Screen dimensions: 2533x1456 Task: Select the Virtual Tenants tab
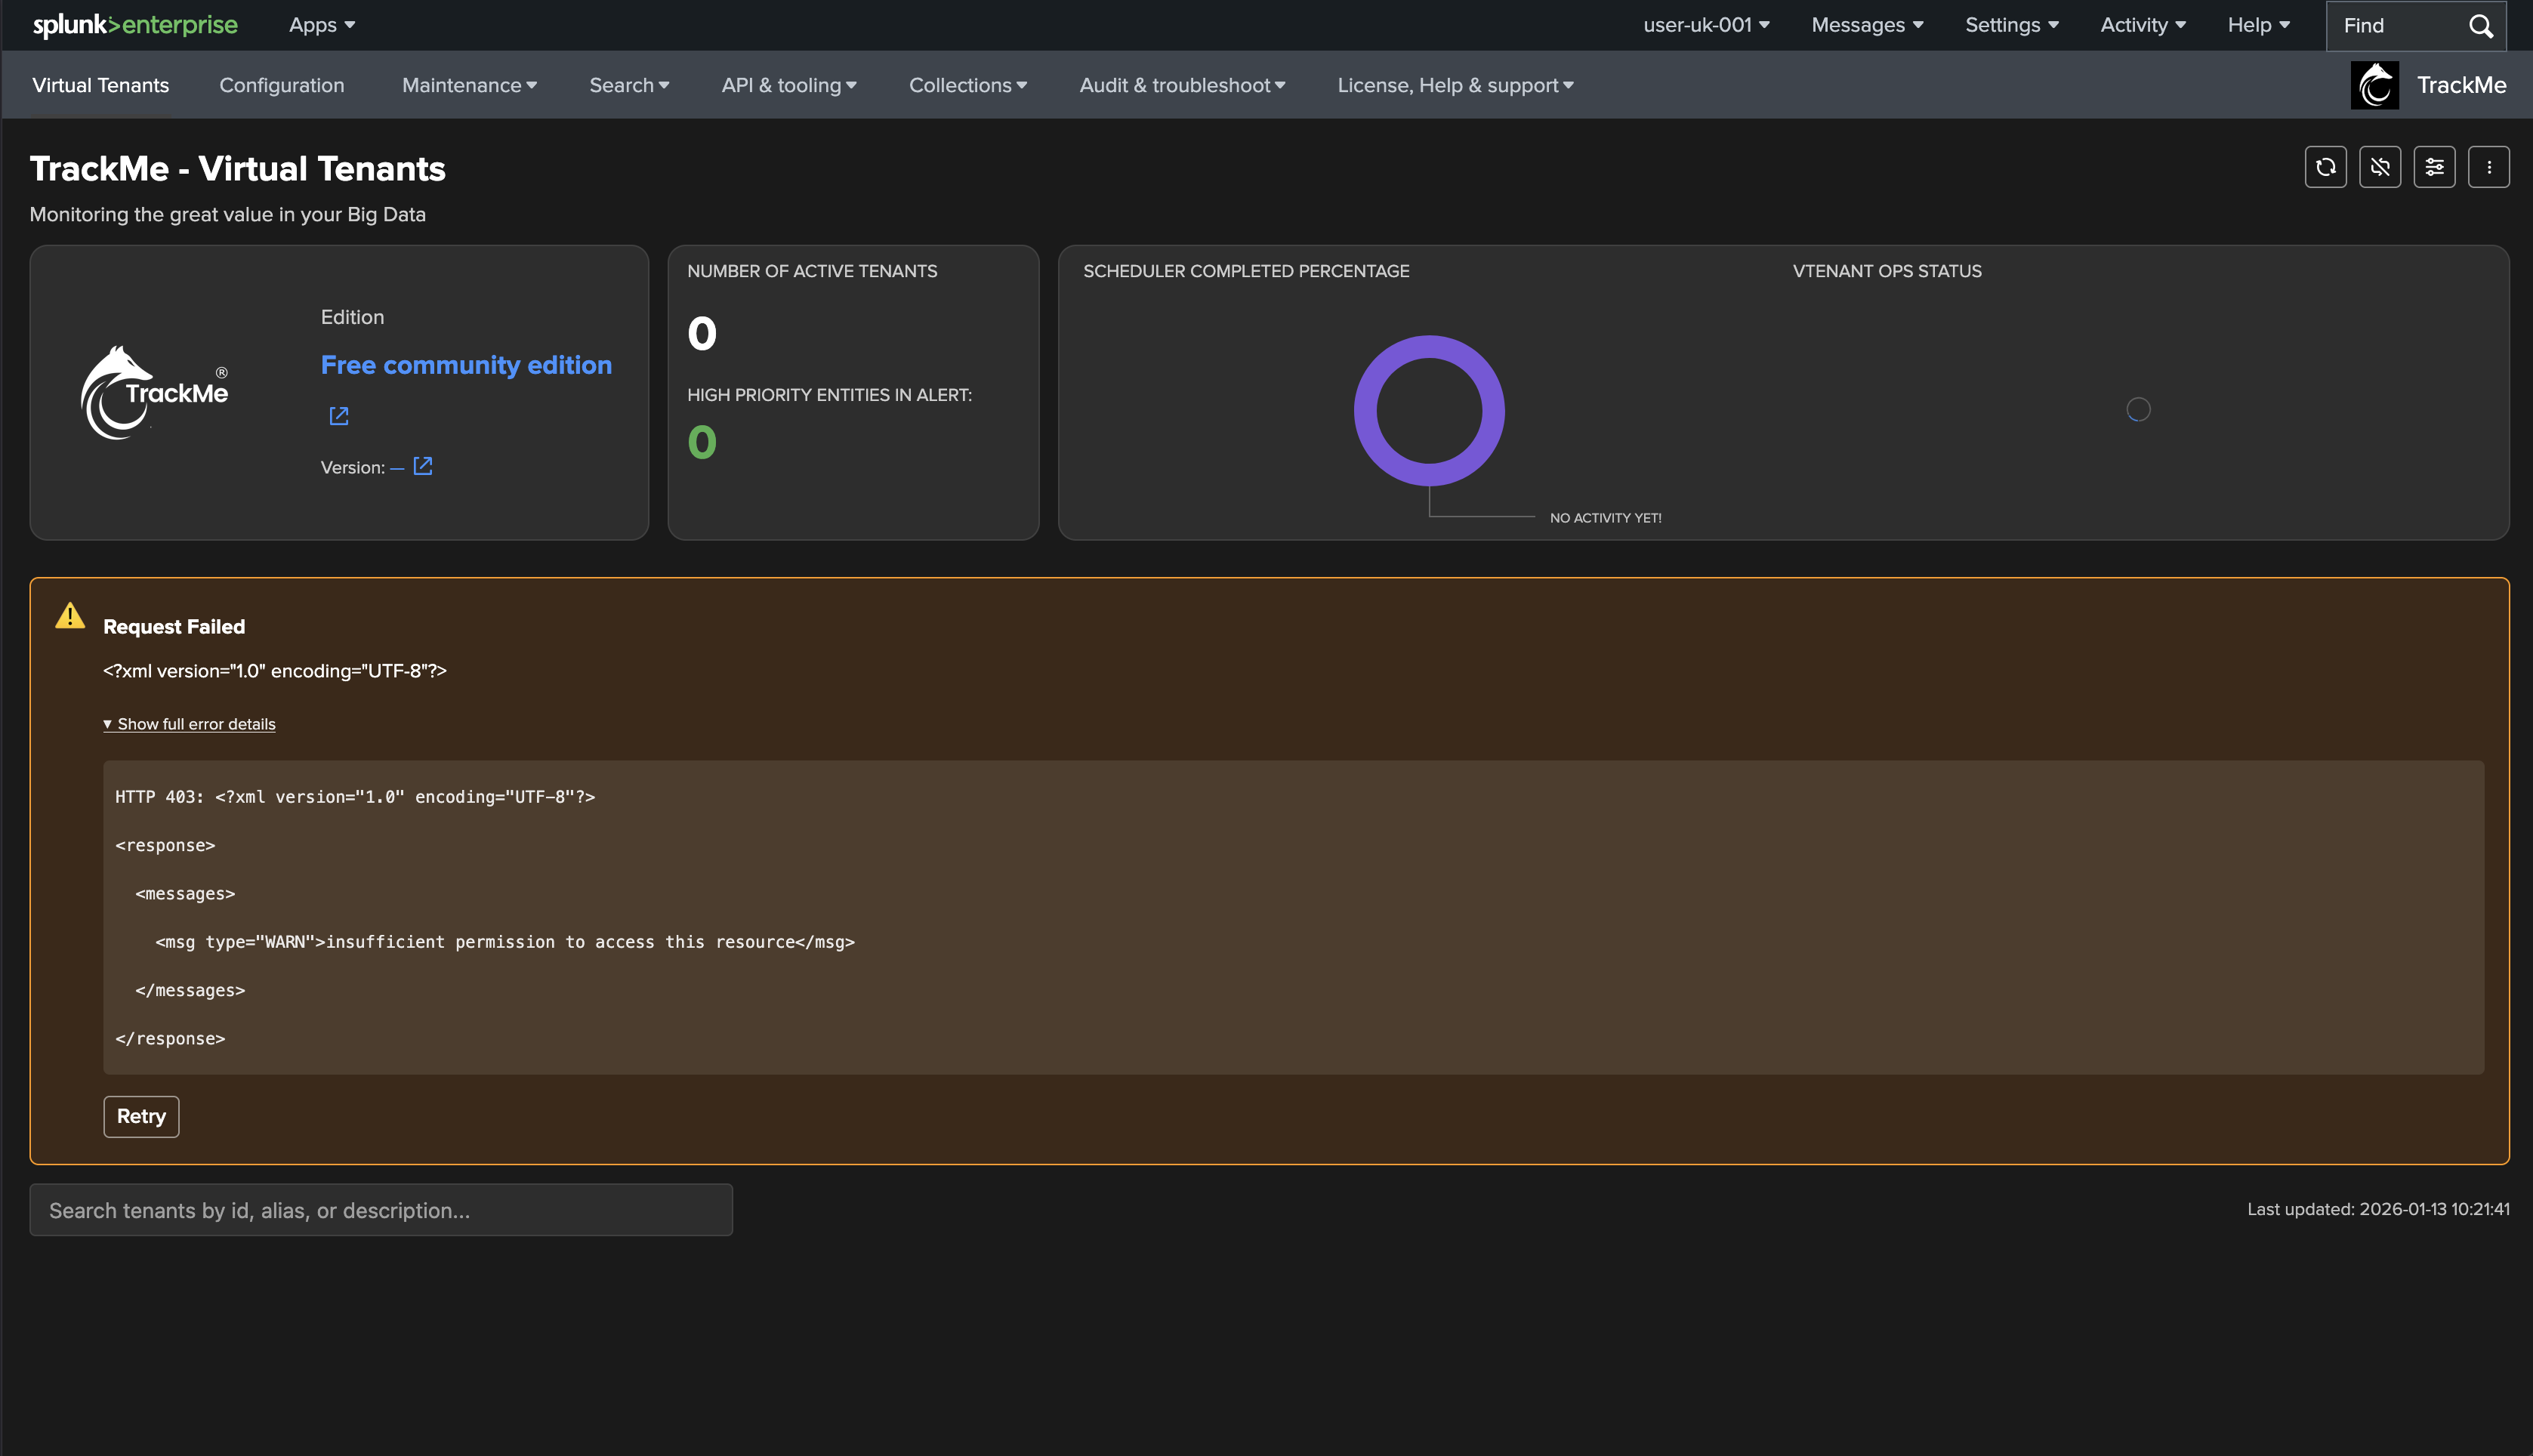tap(100, 85)
